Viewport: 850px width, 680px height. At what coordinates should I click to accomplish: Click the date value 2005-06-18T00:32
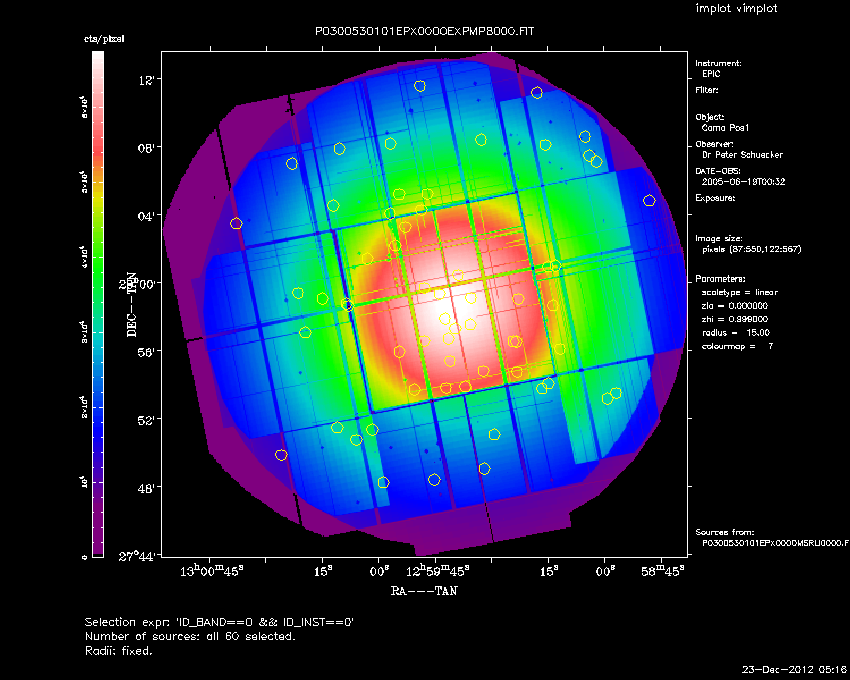pos(743,182)
